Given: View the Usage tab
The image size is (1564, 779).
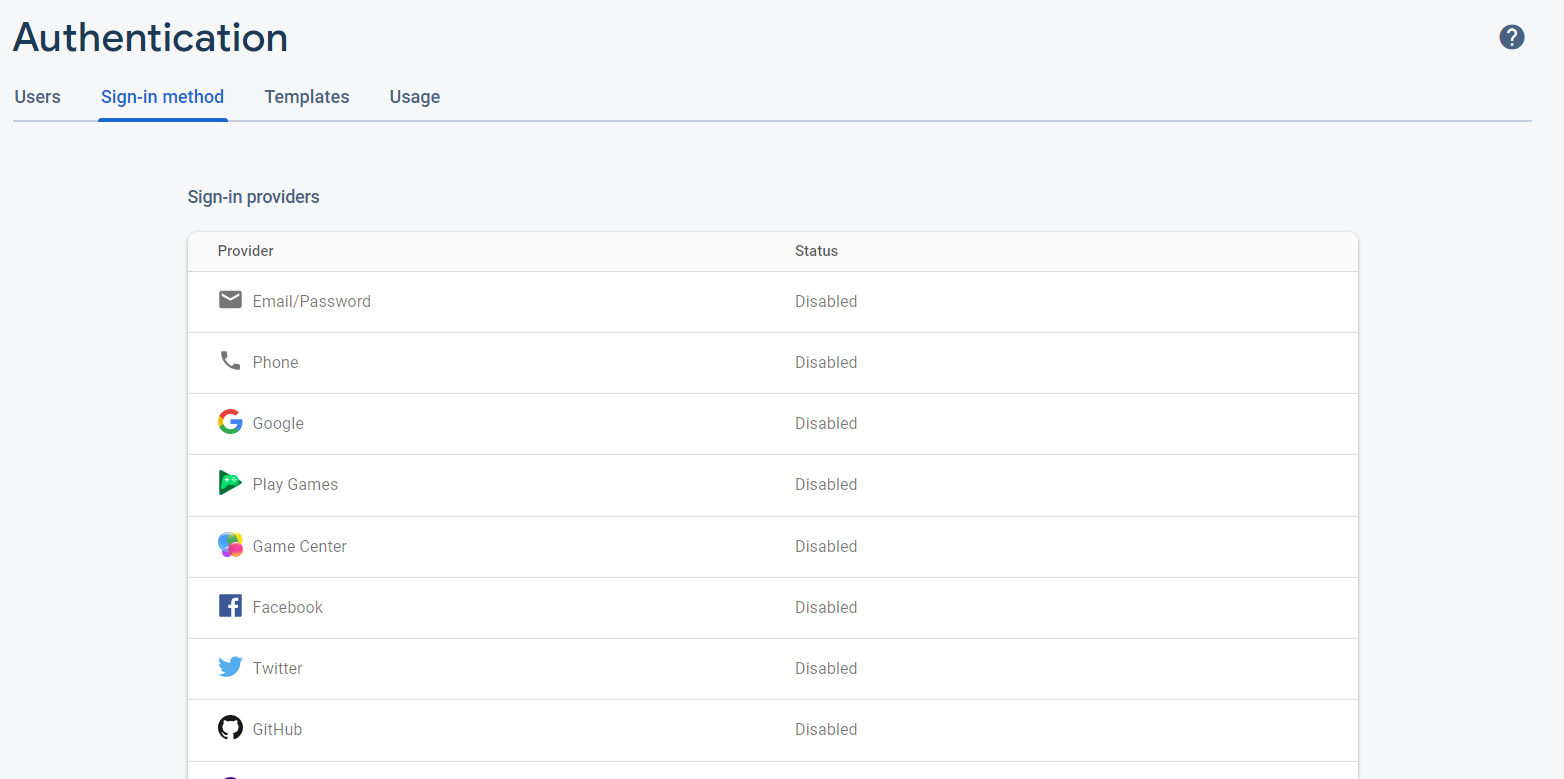Looking at the screenshot, I should point(414,96).
